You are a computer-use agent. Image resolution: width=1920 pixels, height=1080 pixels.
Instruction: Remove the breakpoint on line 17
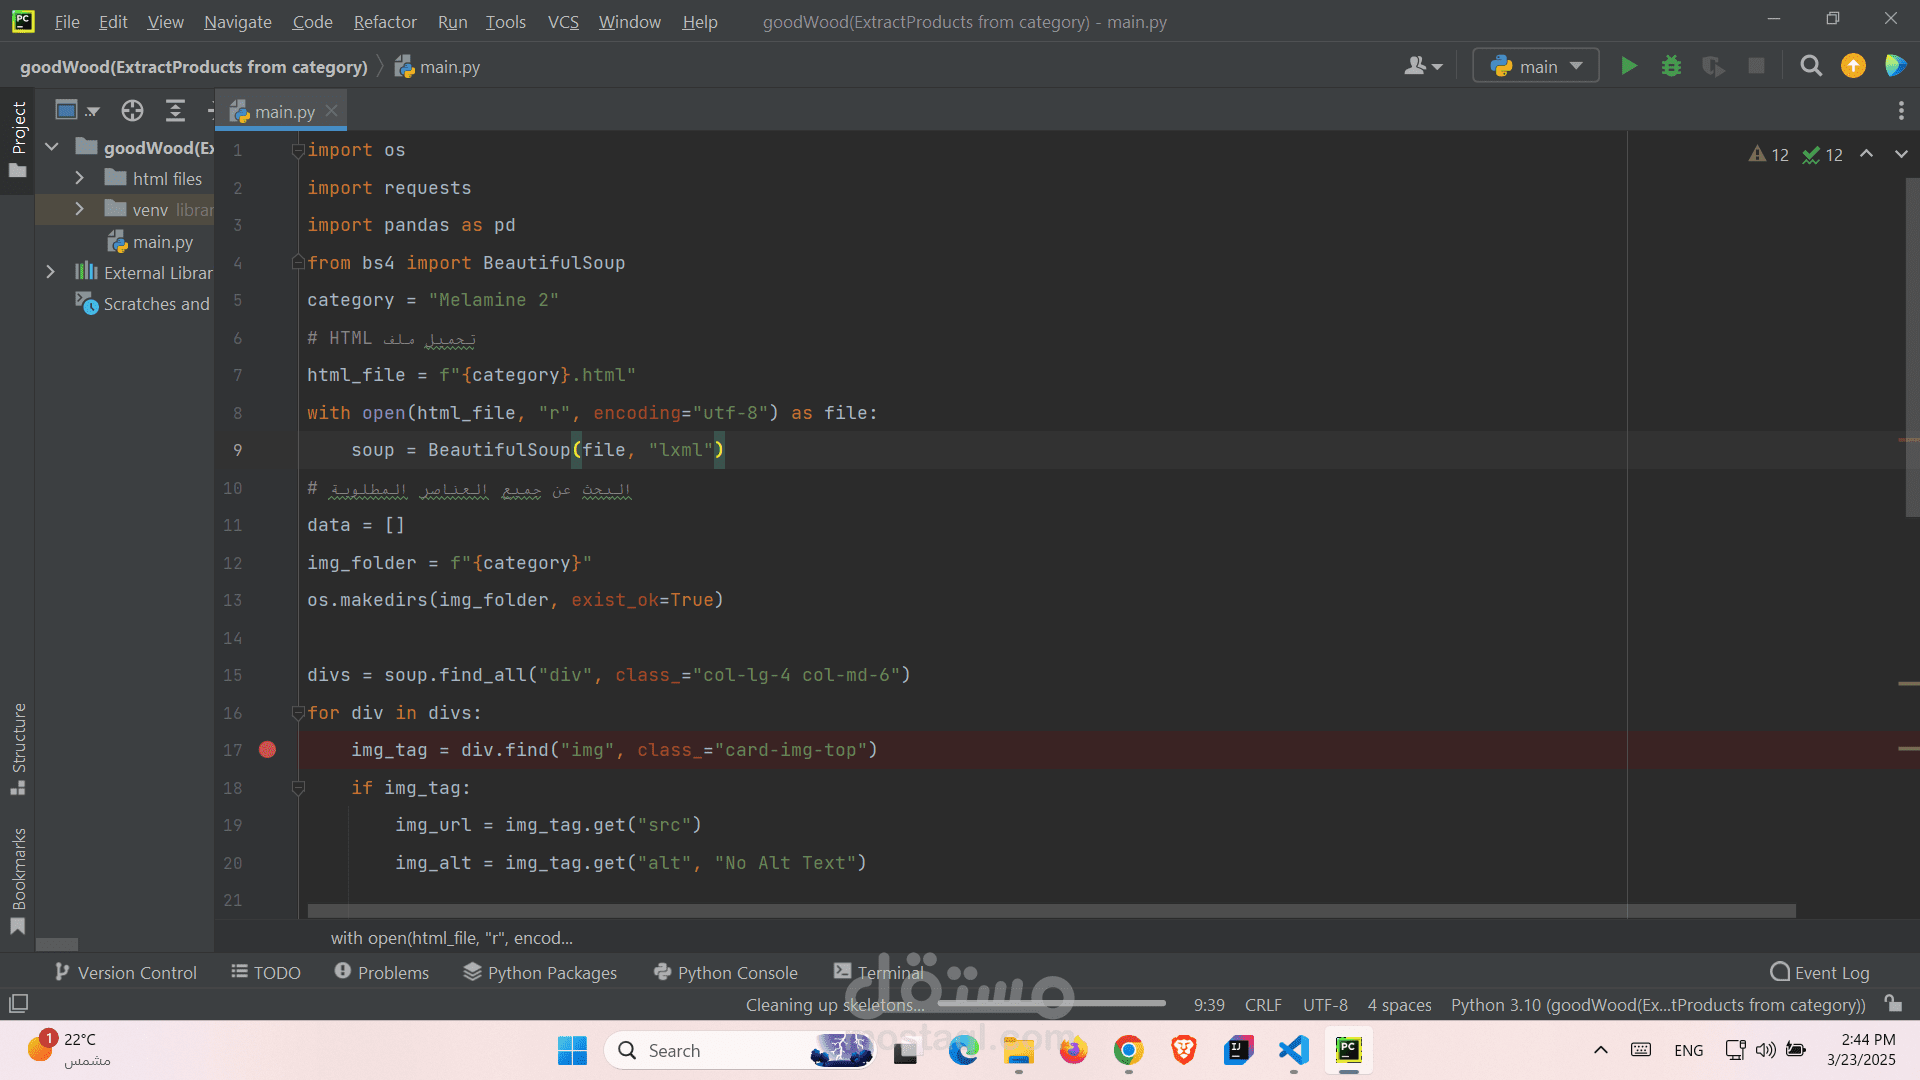pyautogui.click(x=267, y=750)
